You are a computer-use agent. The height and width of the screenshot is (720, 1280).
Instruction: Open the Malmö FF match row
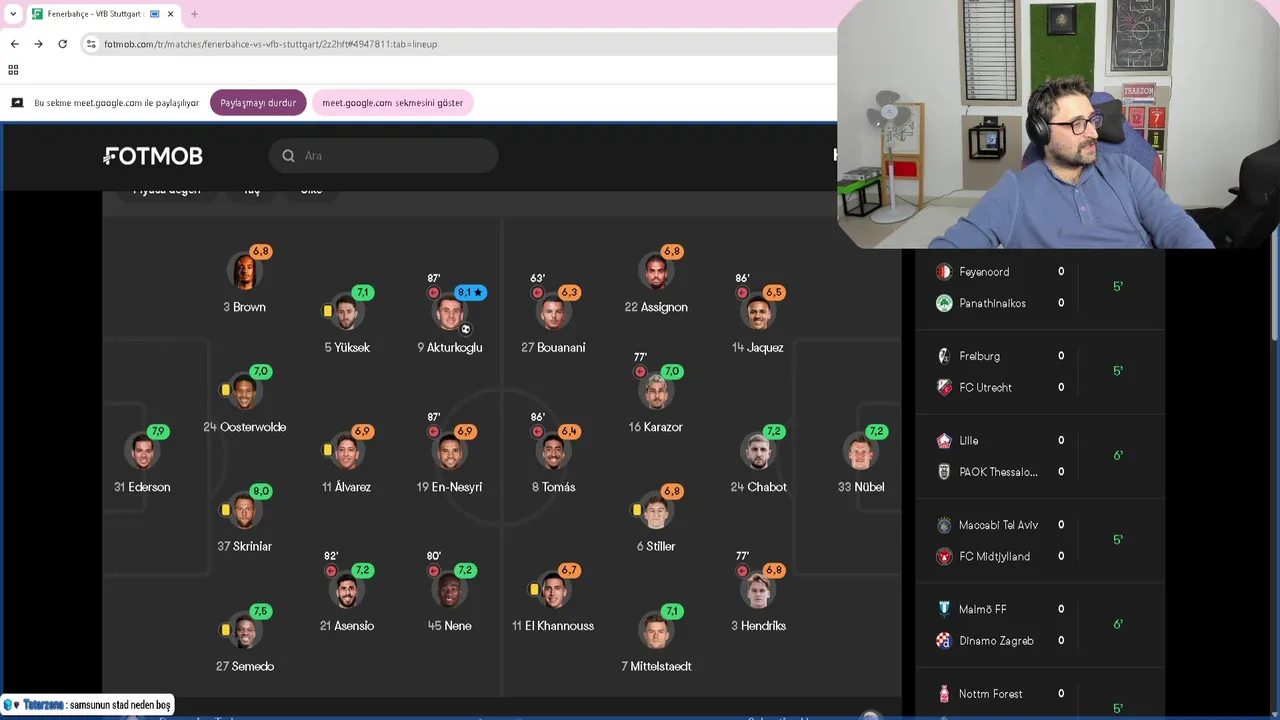point(1040,609)
